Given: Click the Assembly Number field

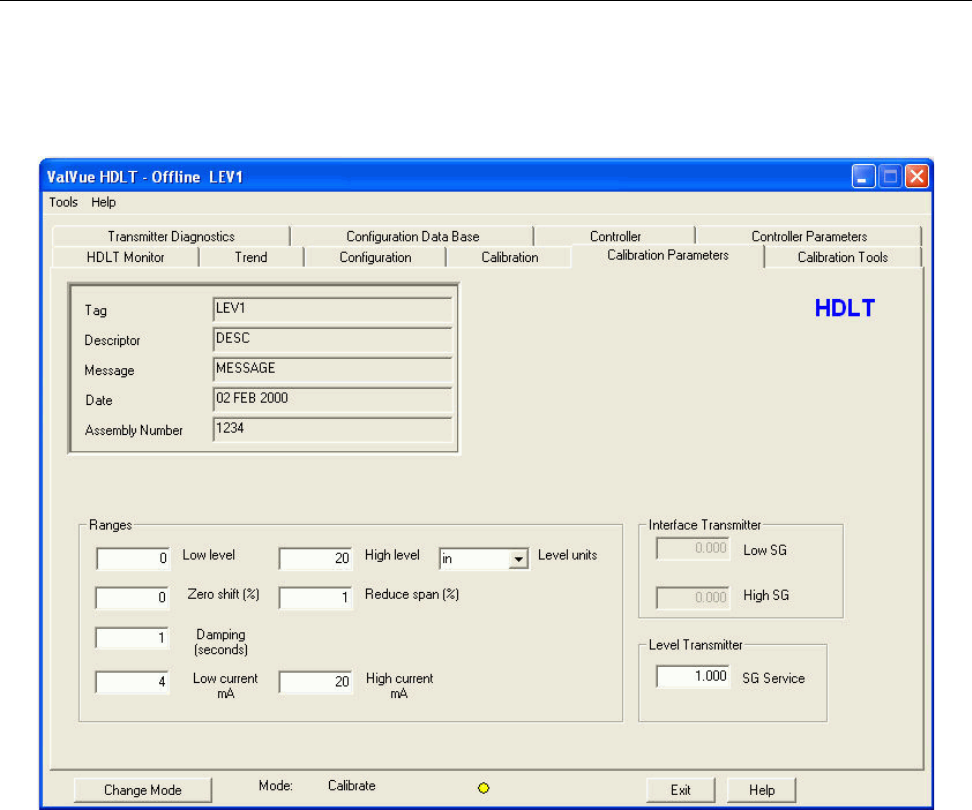Looking at the screenshot, I should (x=333, y=428).
